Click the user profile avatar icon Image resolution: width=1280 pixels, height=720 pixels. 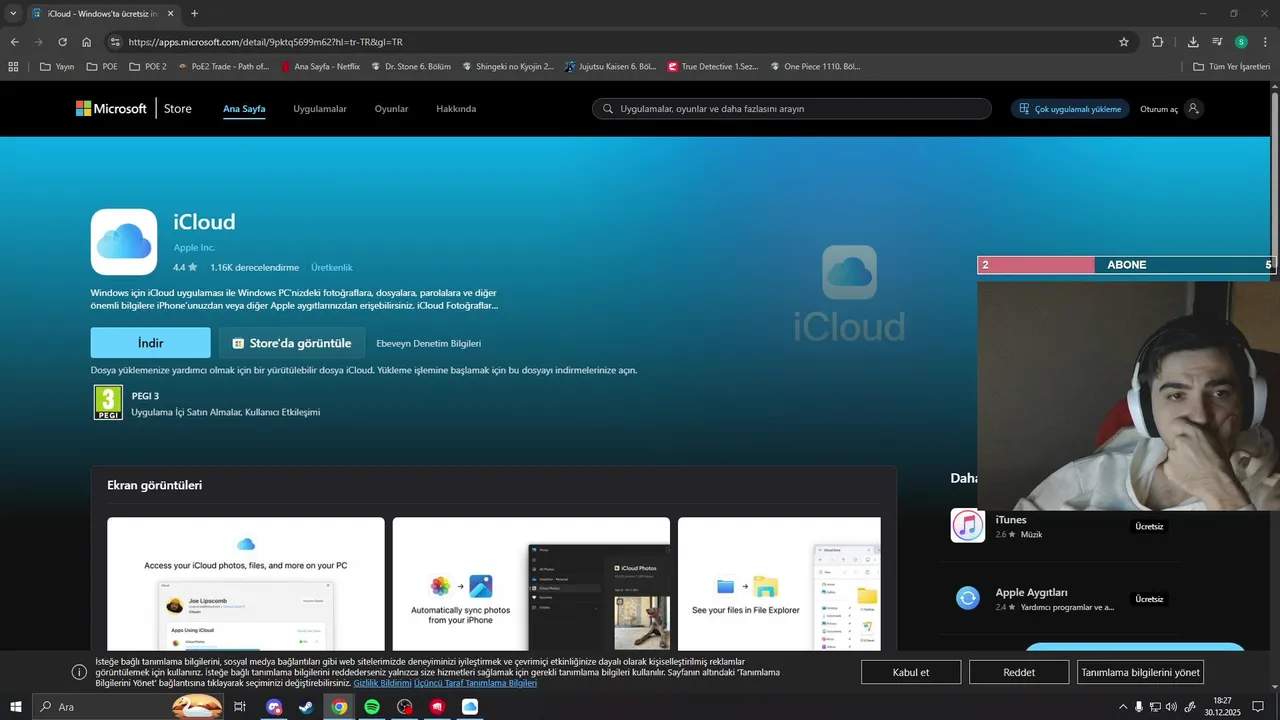click(x=1193, y=109)
